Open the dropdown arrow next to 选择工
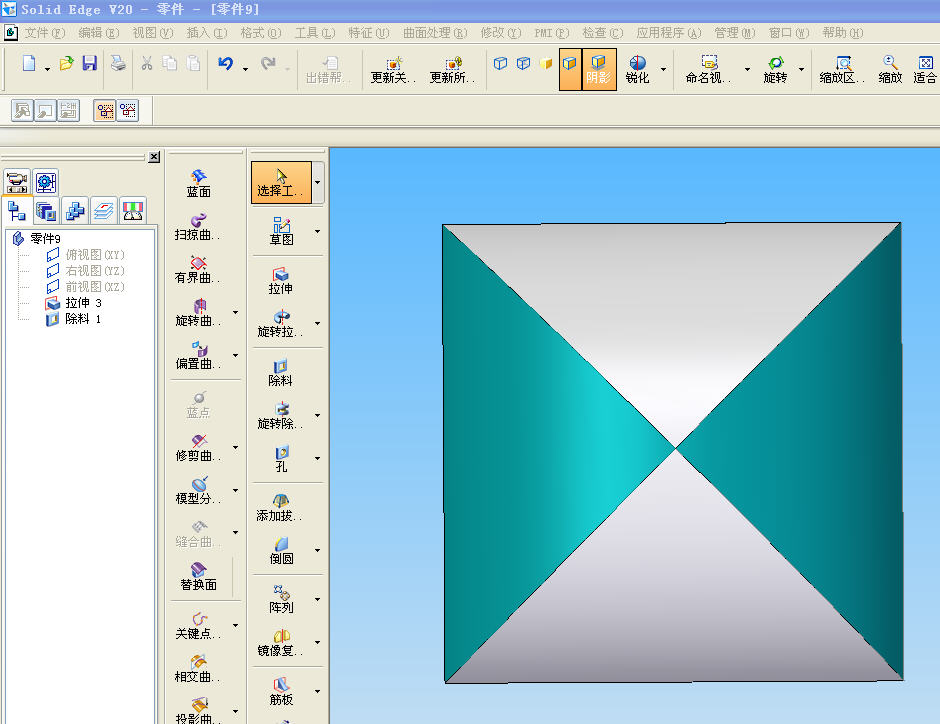The width and height of the screenshot is (940, 724). click(x=318, y=182)
